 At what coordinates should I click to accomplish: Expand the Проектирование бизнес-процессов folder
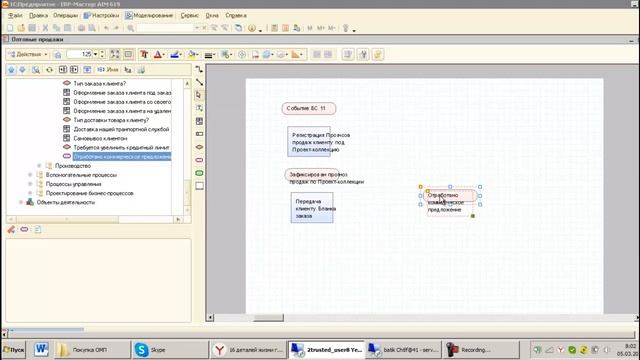(x=30, y=193)
